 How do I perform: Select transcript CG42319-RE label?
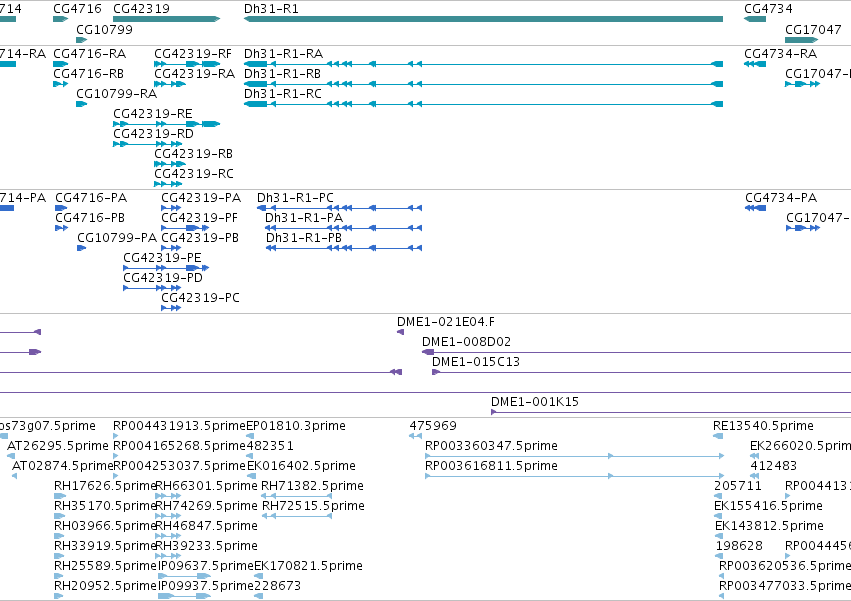click(153, 114)
